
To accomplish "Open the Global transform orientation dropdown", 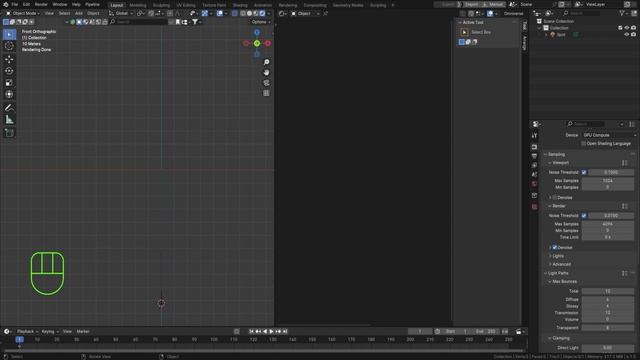I will (x=121, y=13).
